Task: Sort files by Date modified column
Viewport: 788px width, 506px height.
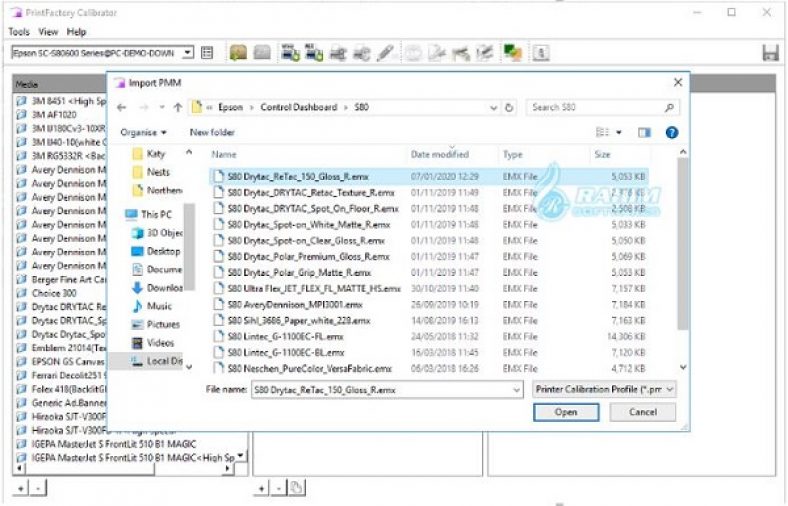Action: [x=440, y=154]
